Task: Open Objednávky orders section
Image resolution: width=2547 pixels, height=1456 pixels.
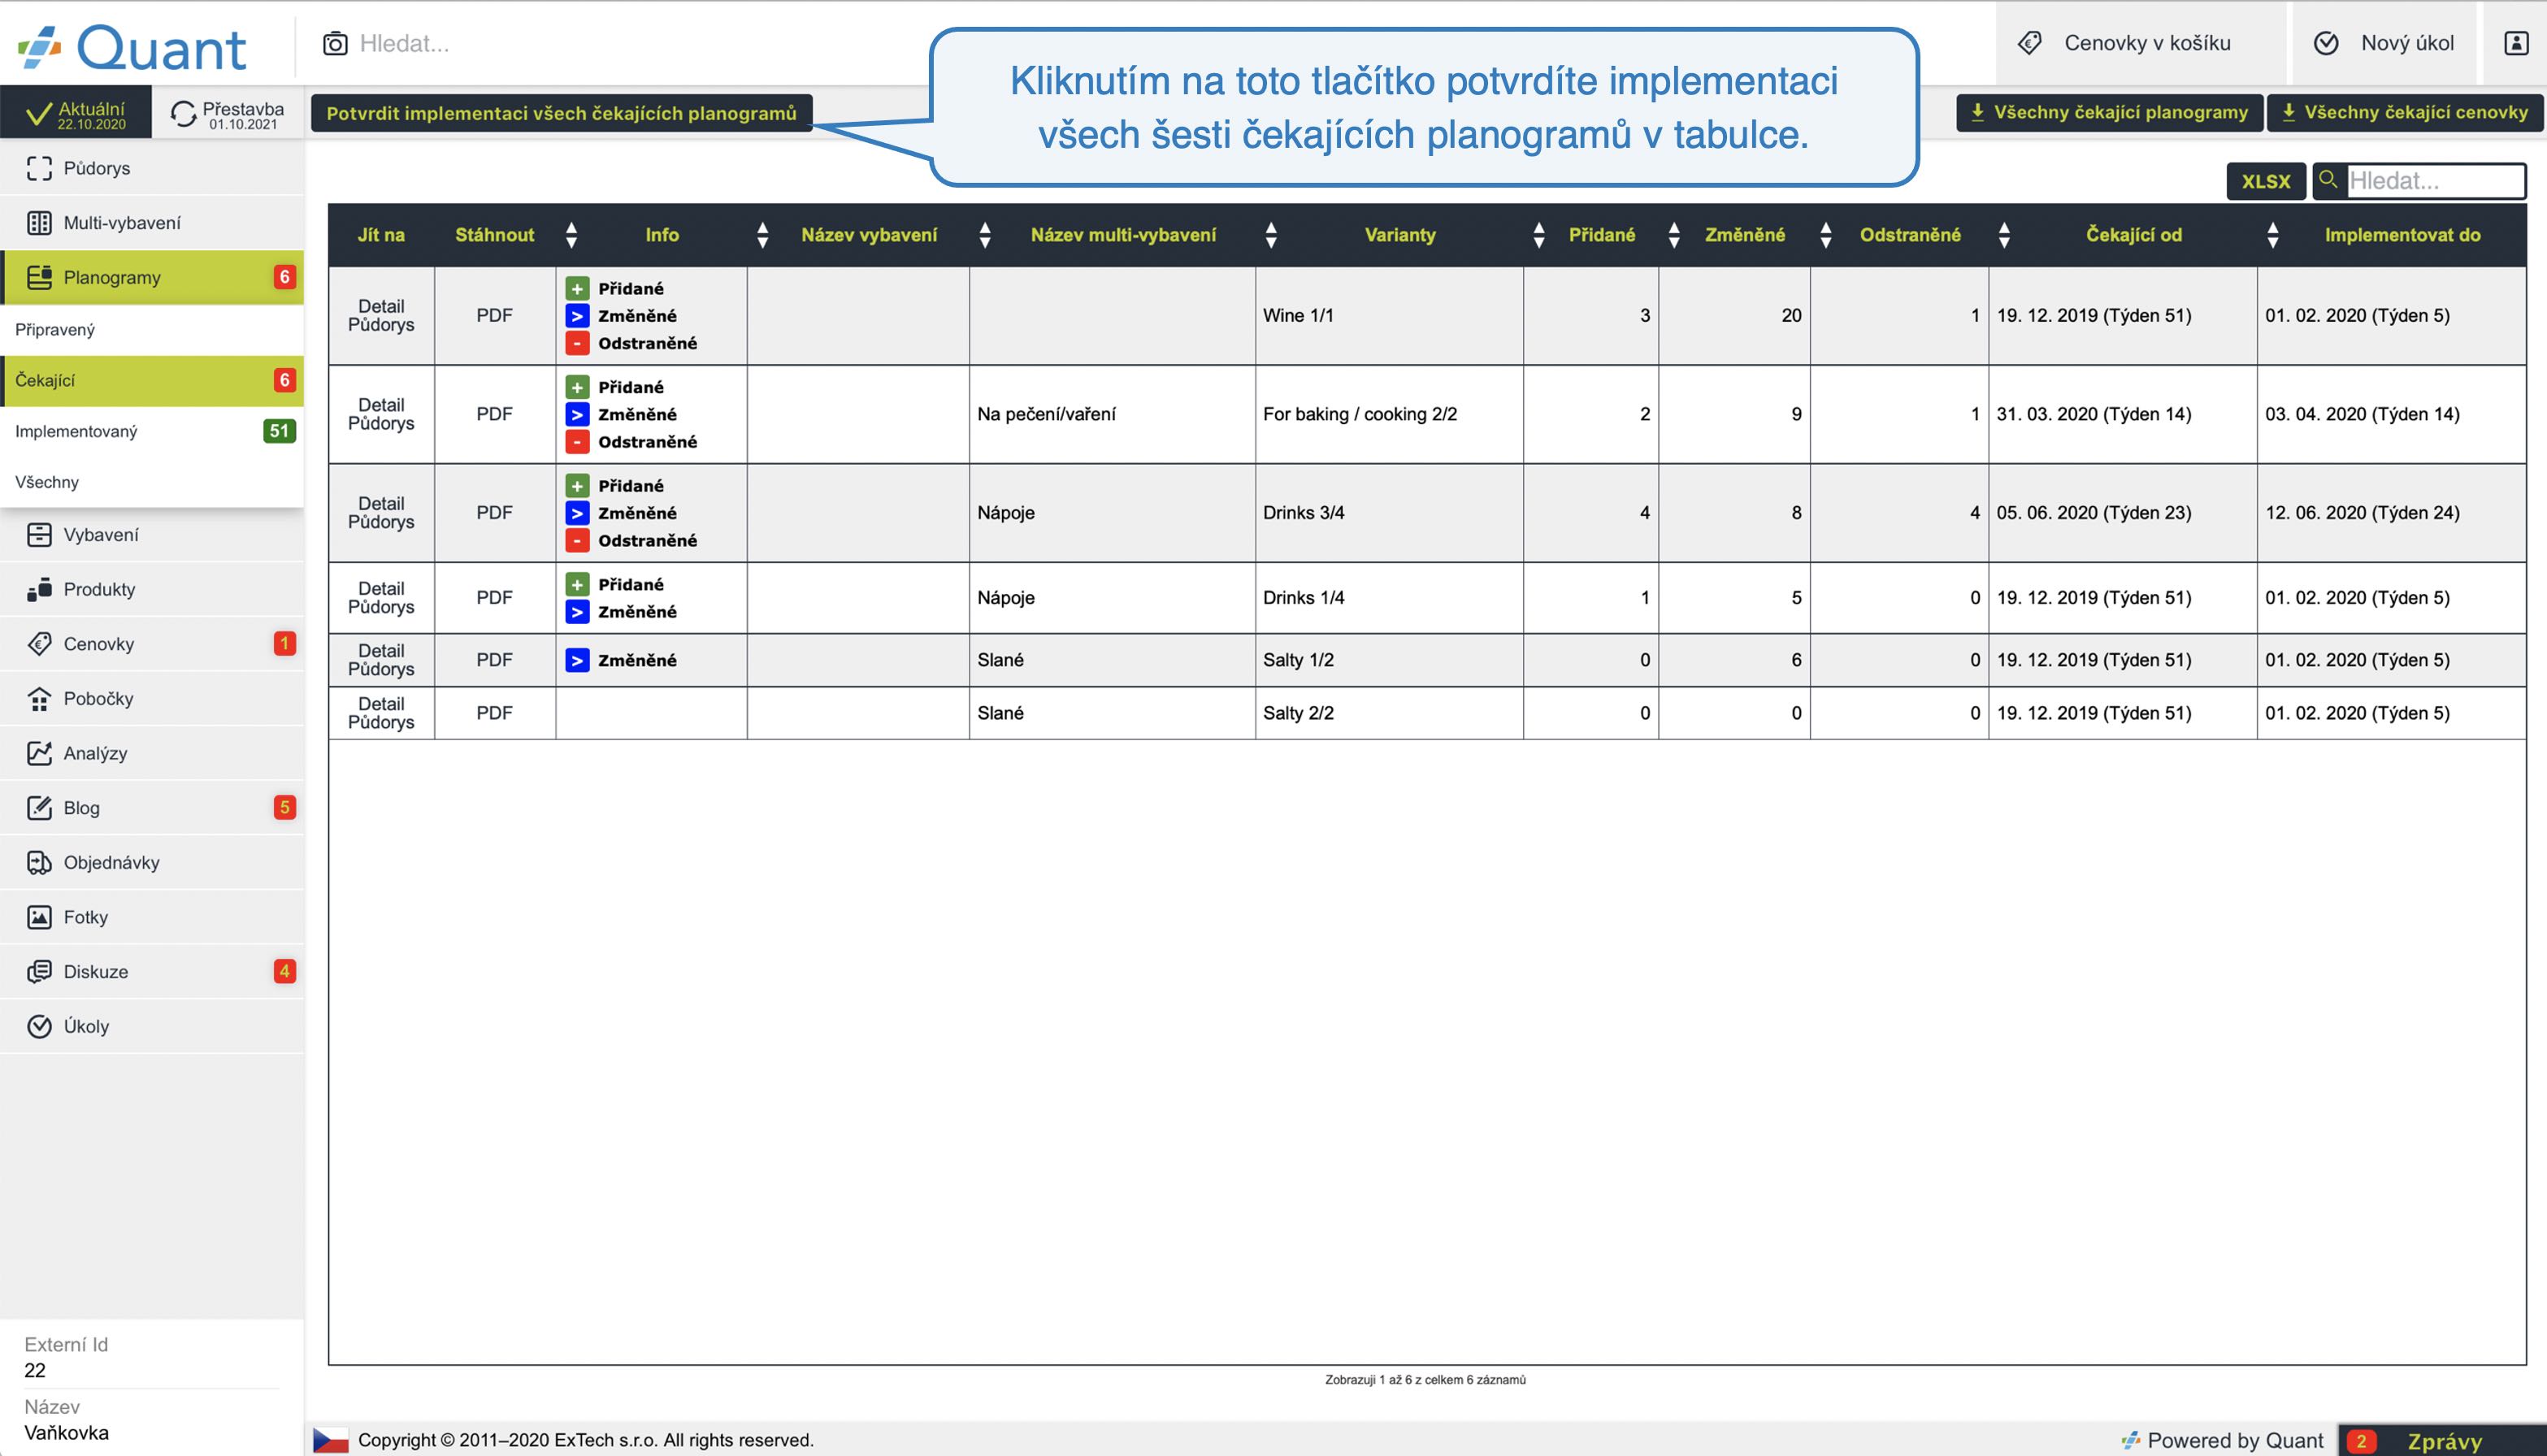Action: [111, 862]
